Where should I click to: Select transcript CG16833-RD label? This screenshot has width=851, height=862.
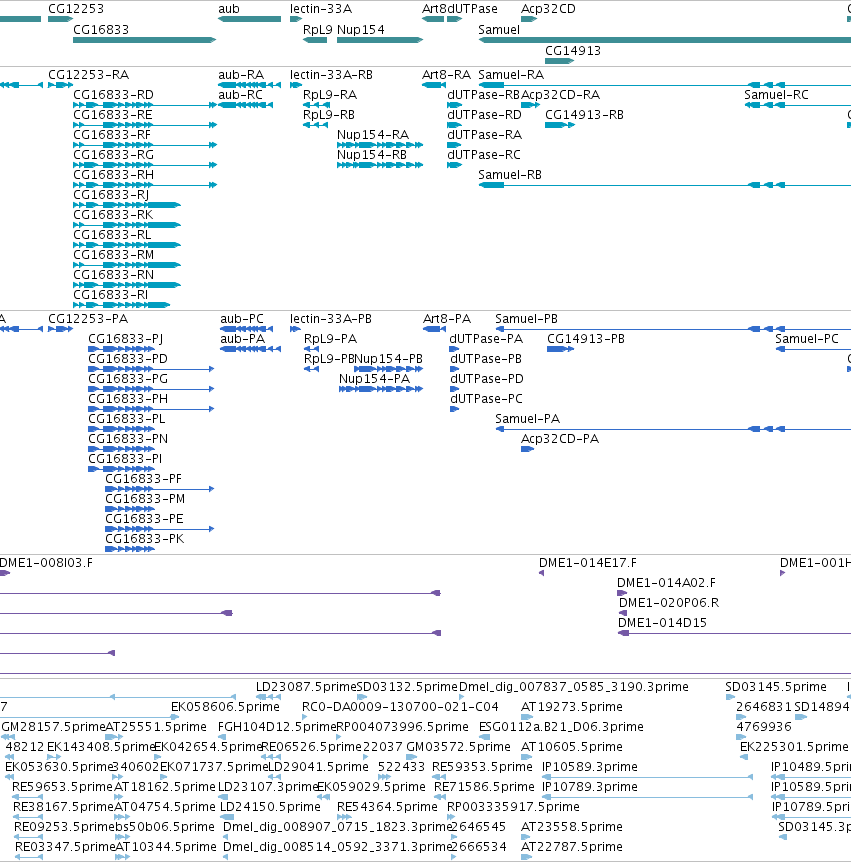coord(113,95)
